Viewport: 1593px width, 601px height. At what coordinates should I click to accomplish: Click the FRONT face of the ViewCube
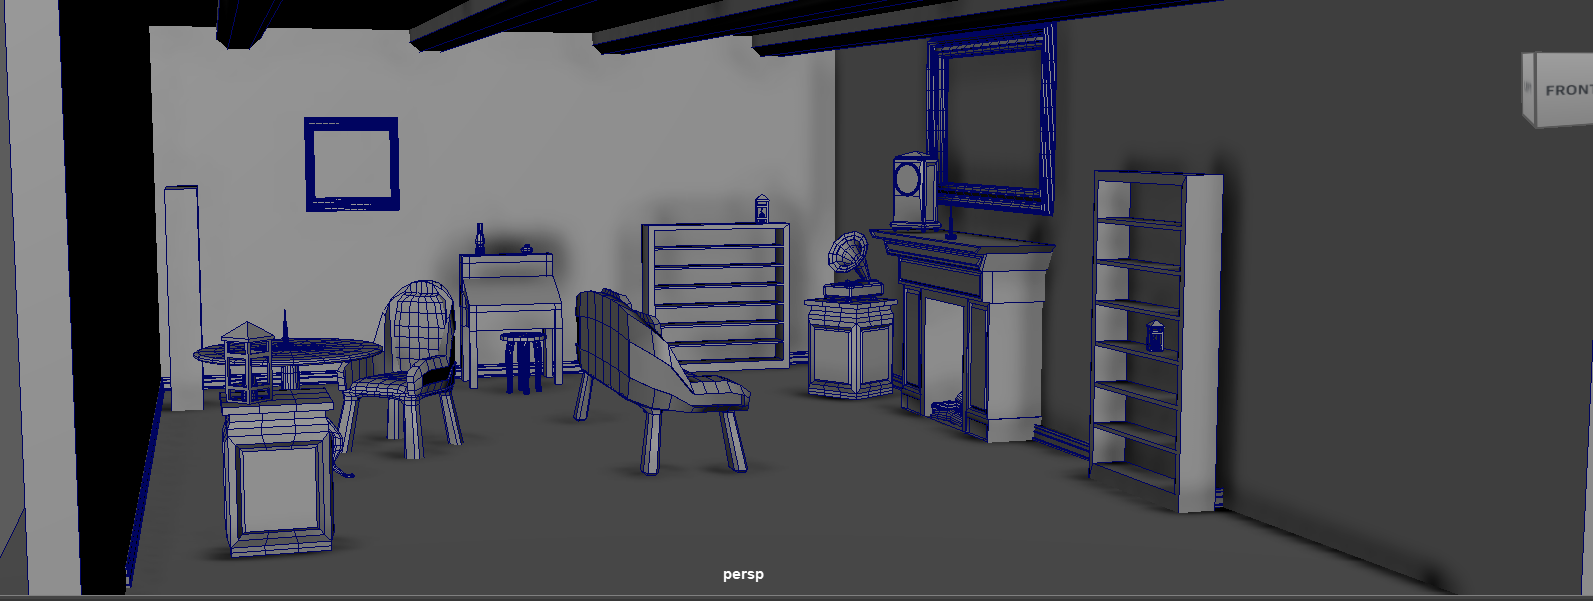1565,90
